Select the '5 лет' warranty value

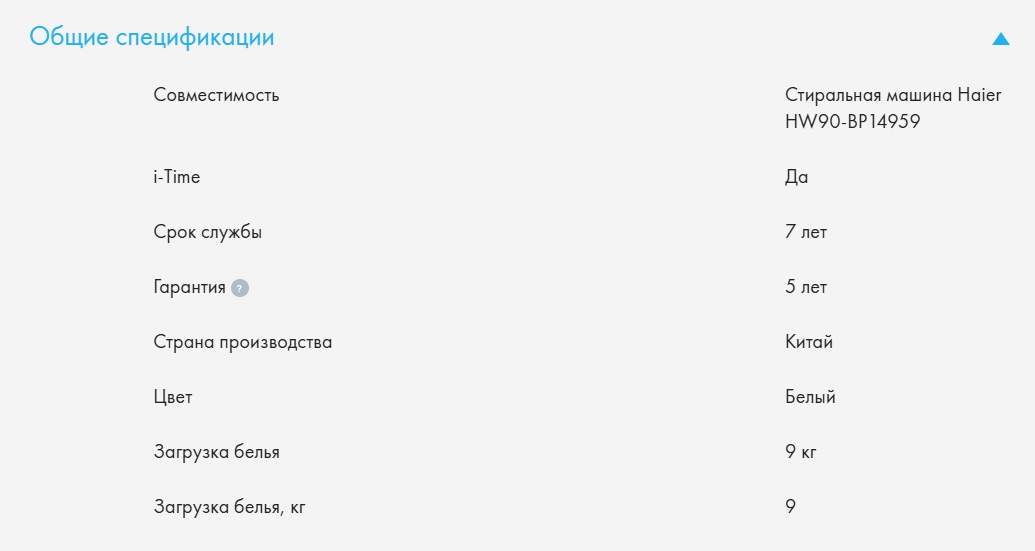(x=806, y=288)
